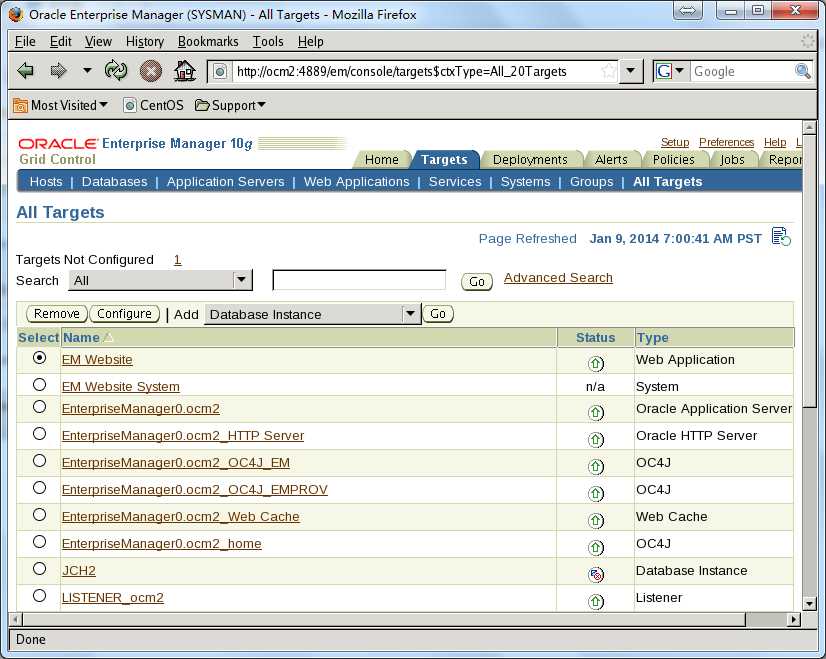Click the Firefox activity throbber icon
The width and height of the screenshot is (826, 659).
808,41
